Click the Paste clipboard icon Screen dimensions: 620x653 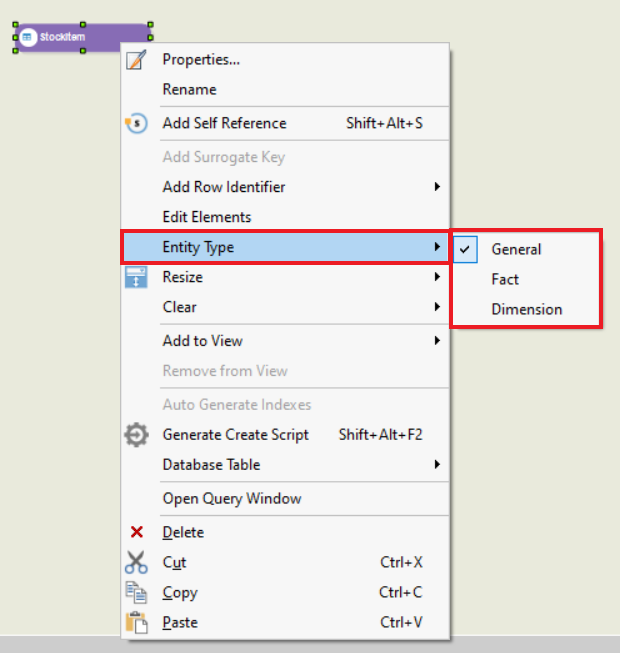(136, 622)
